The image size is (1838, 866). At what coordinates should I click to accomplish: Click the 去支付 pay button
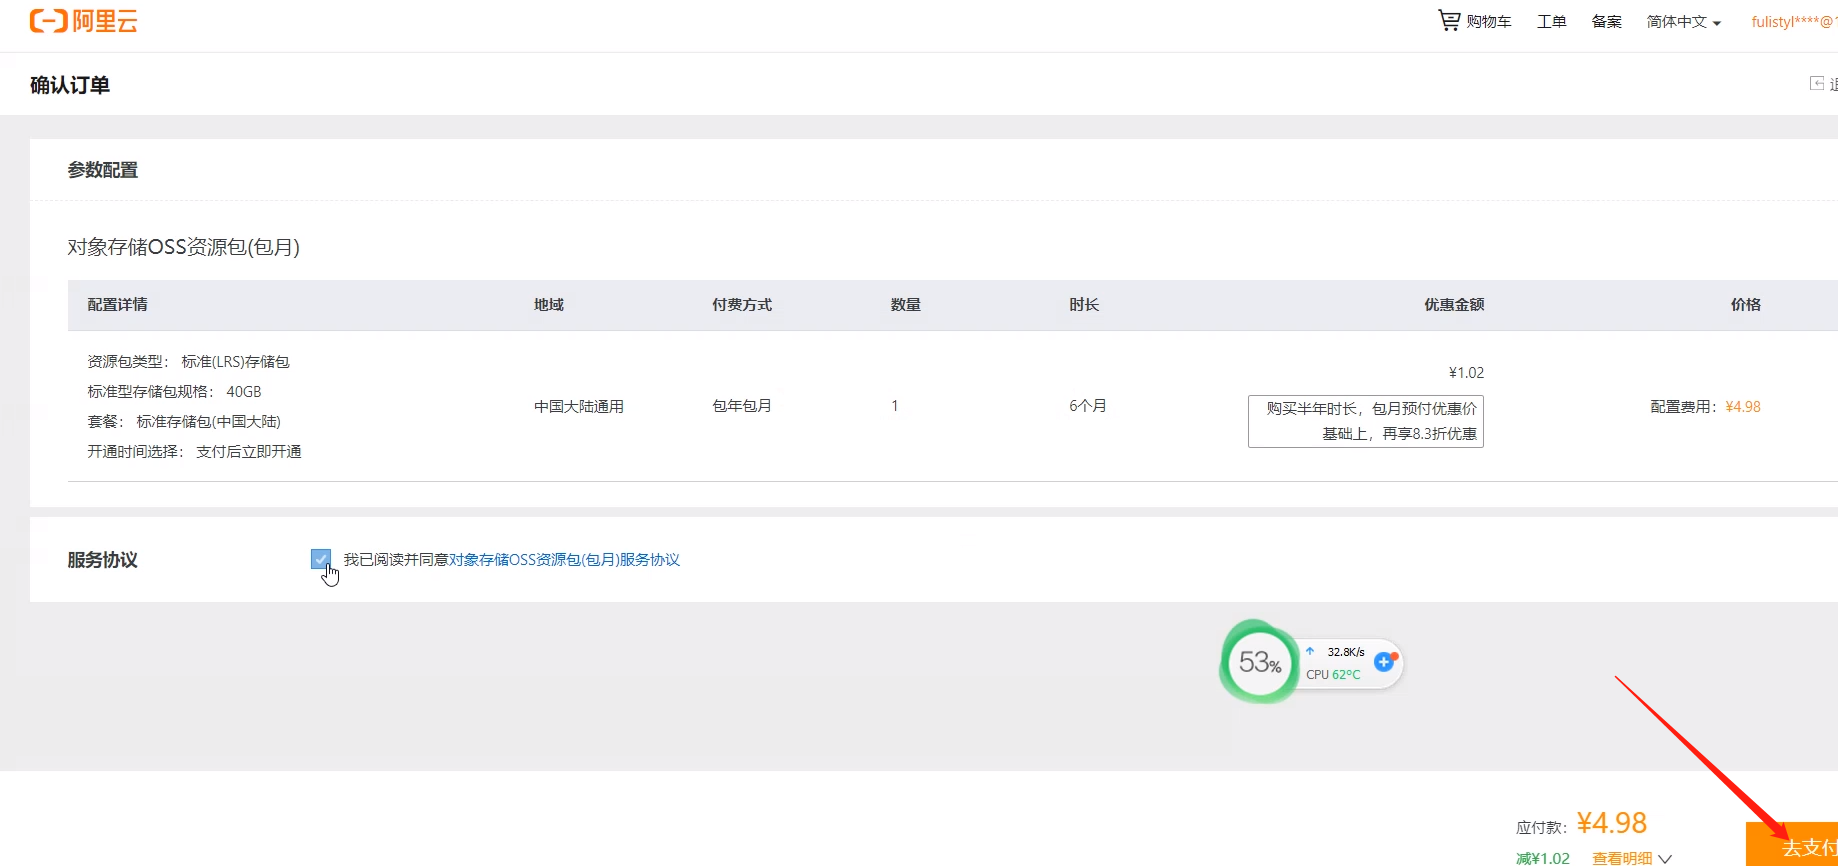tap(1792, 845)
